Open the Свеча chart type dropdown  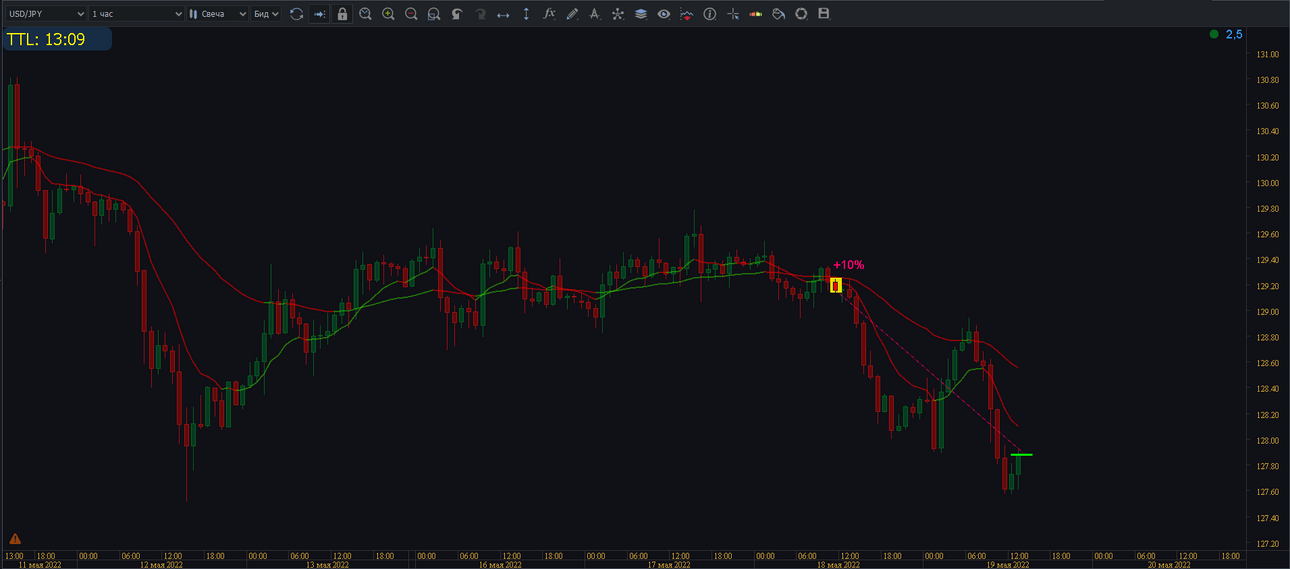coord(217,14)
